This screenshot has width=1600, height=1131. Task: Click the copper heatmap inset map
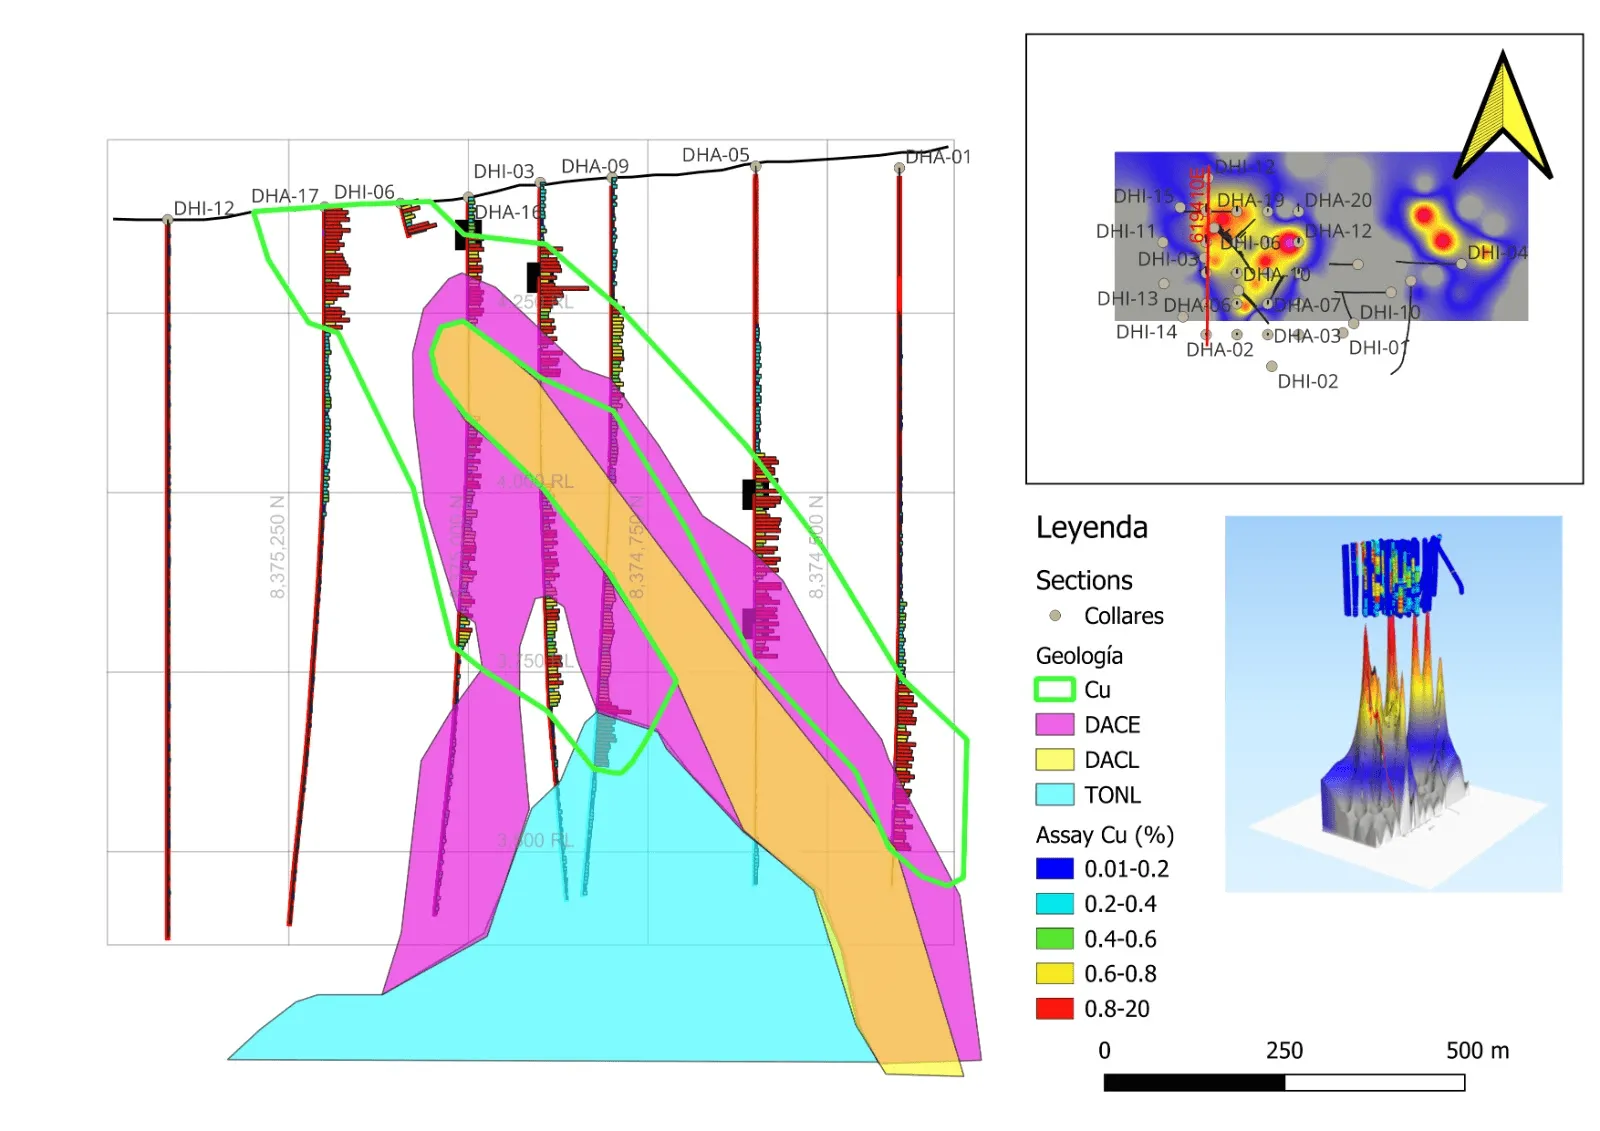tap(1321, 236)
